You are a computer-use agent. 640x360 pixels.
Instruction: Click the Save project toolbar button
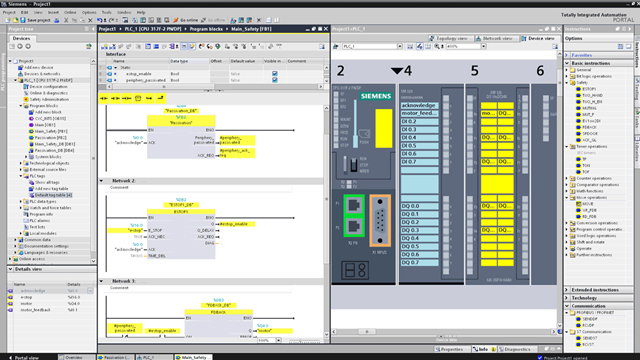(x=35, y=20)
